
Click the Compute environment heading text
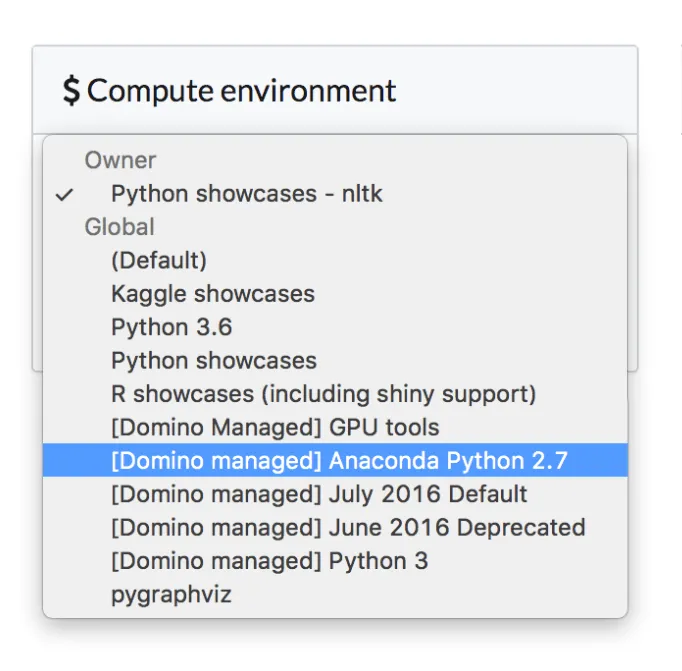[241, 91]
